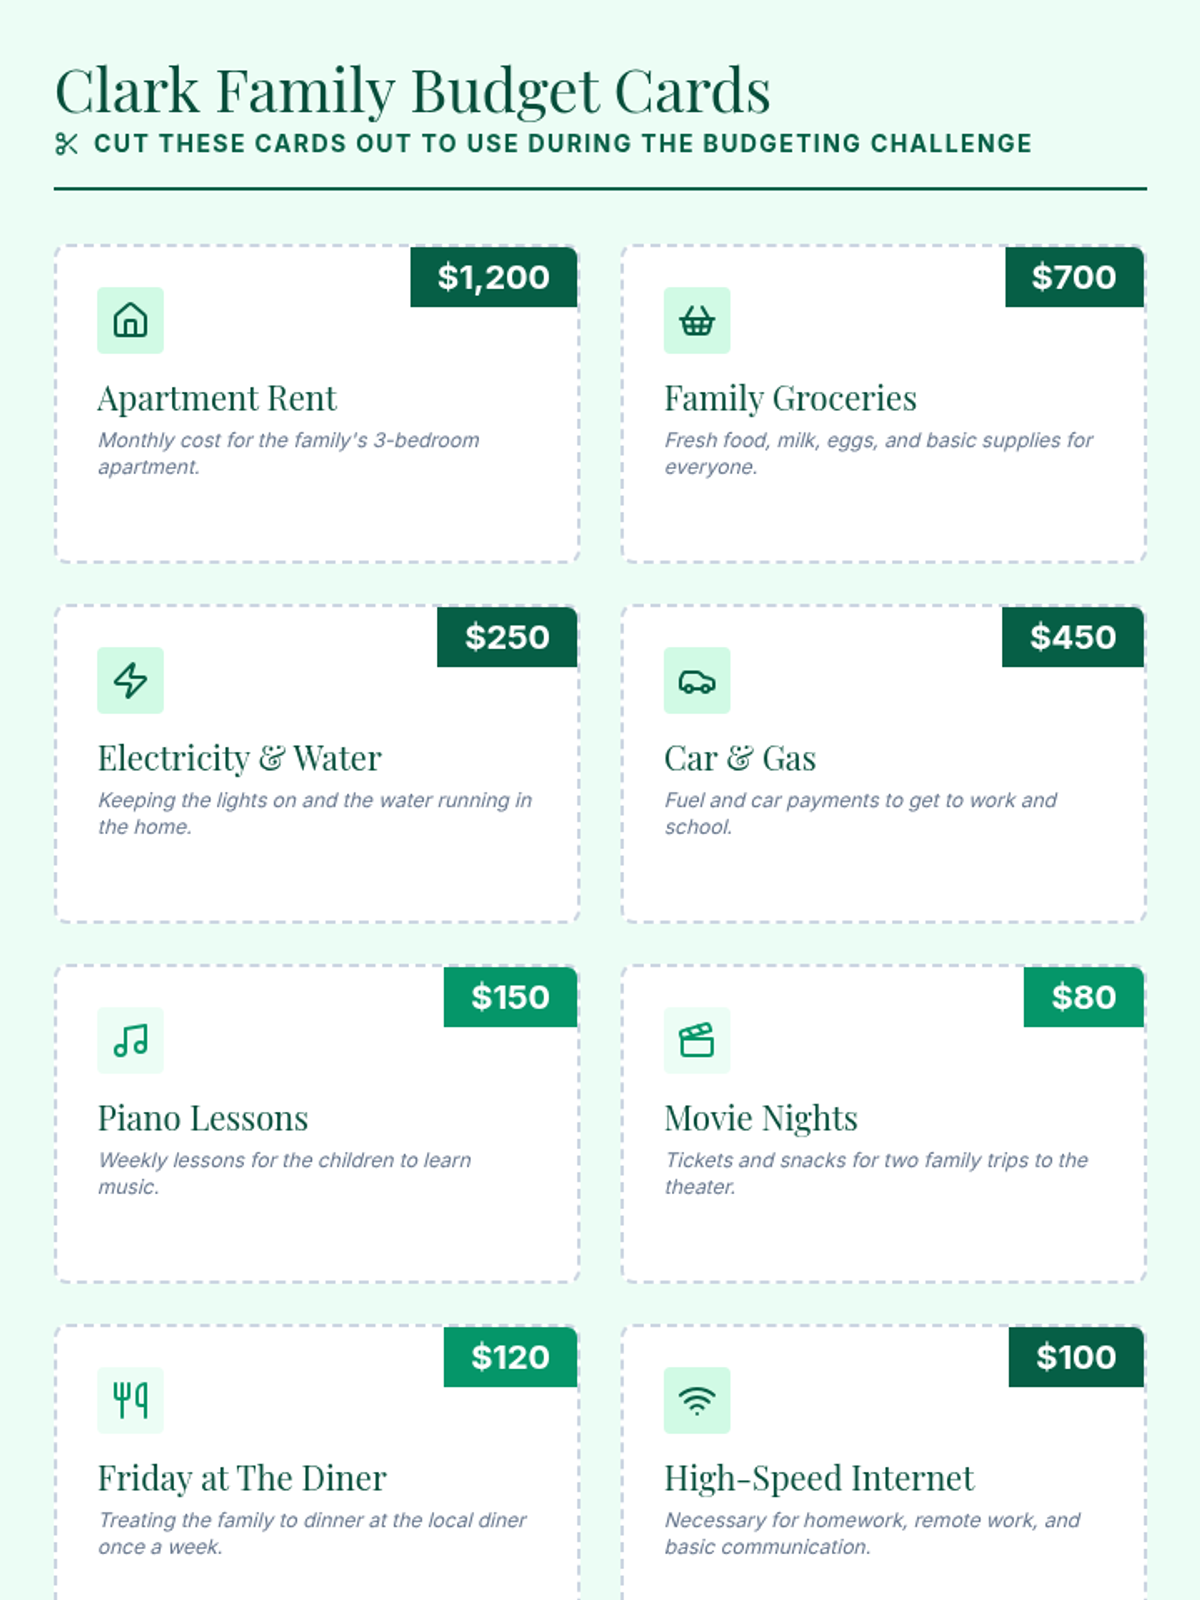Click the Clark Family Budget Cards heading
This screenshot has width=1200, height=1600.
point(413,91)
